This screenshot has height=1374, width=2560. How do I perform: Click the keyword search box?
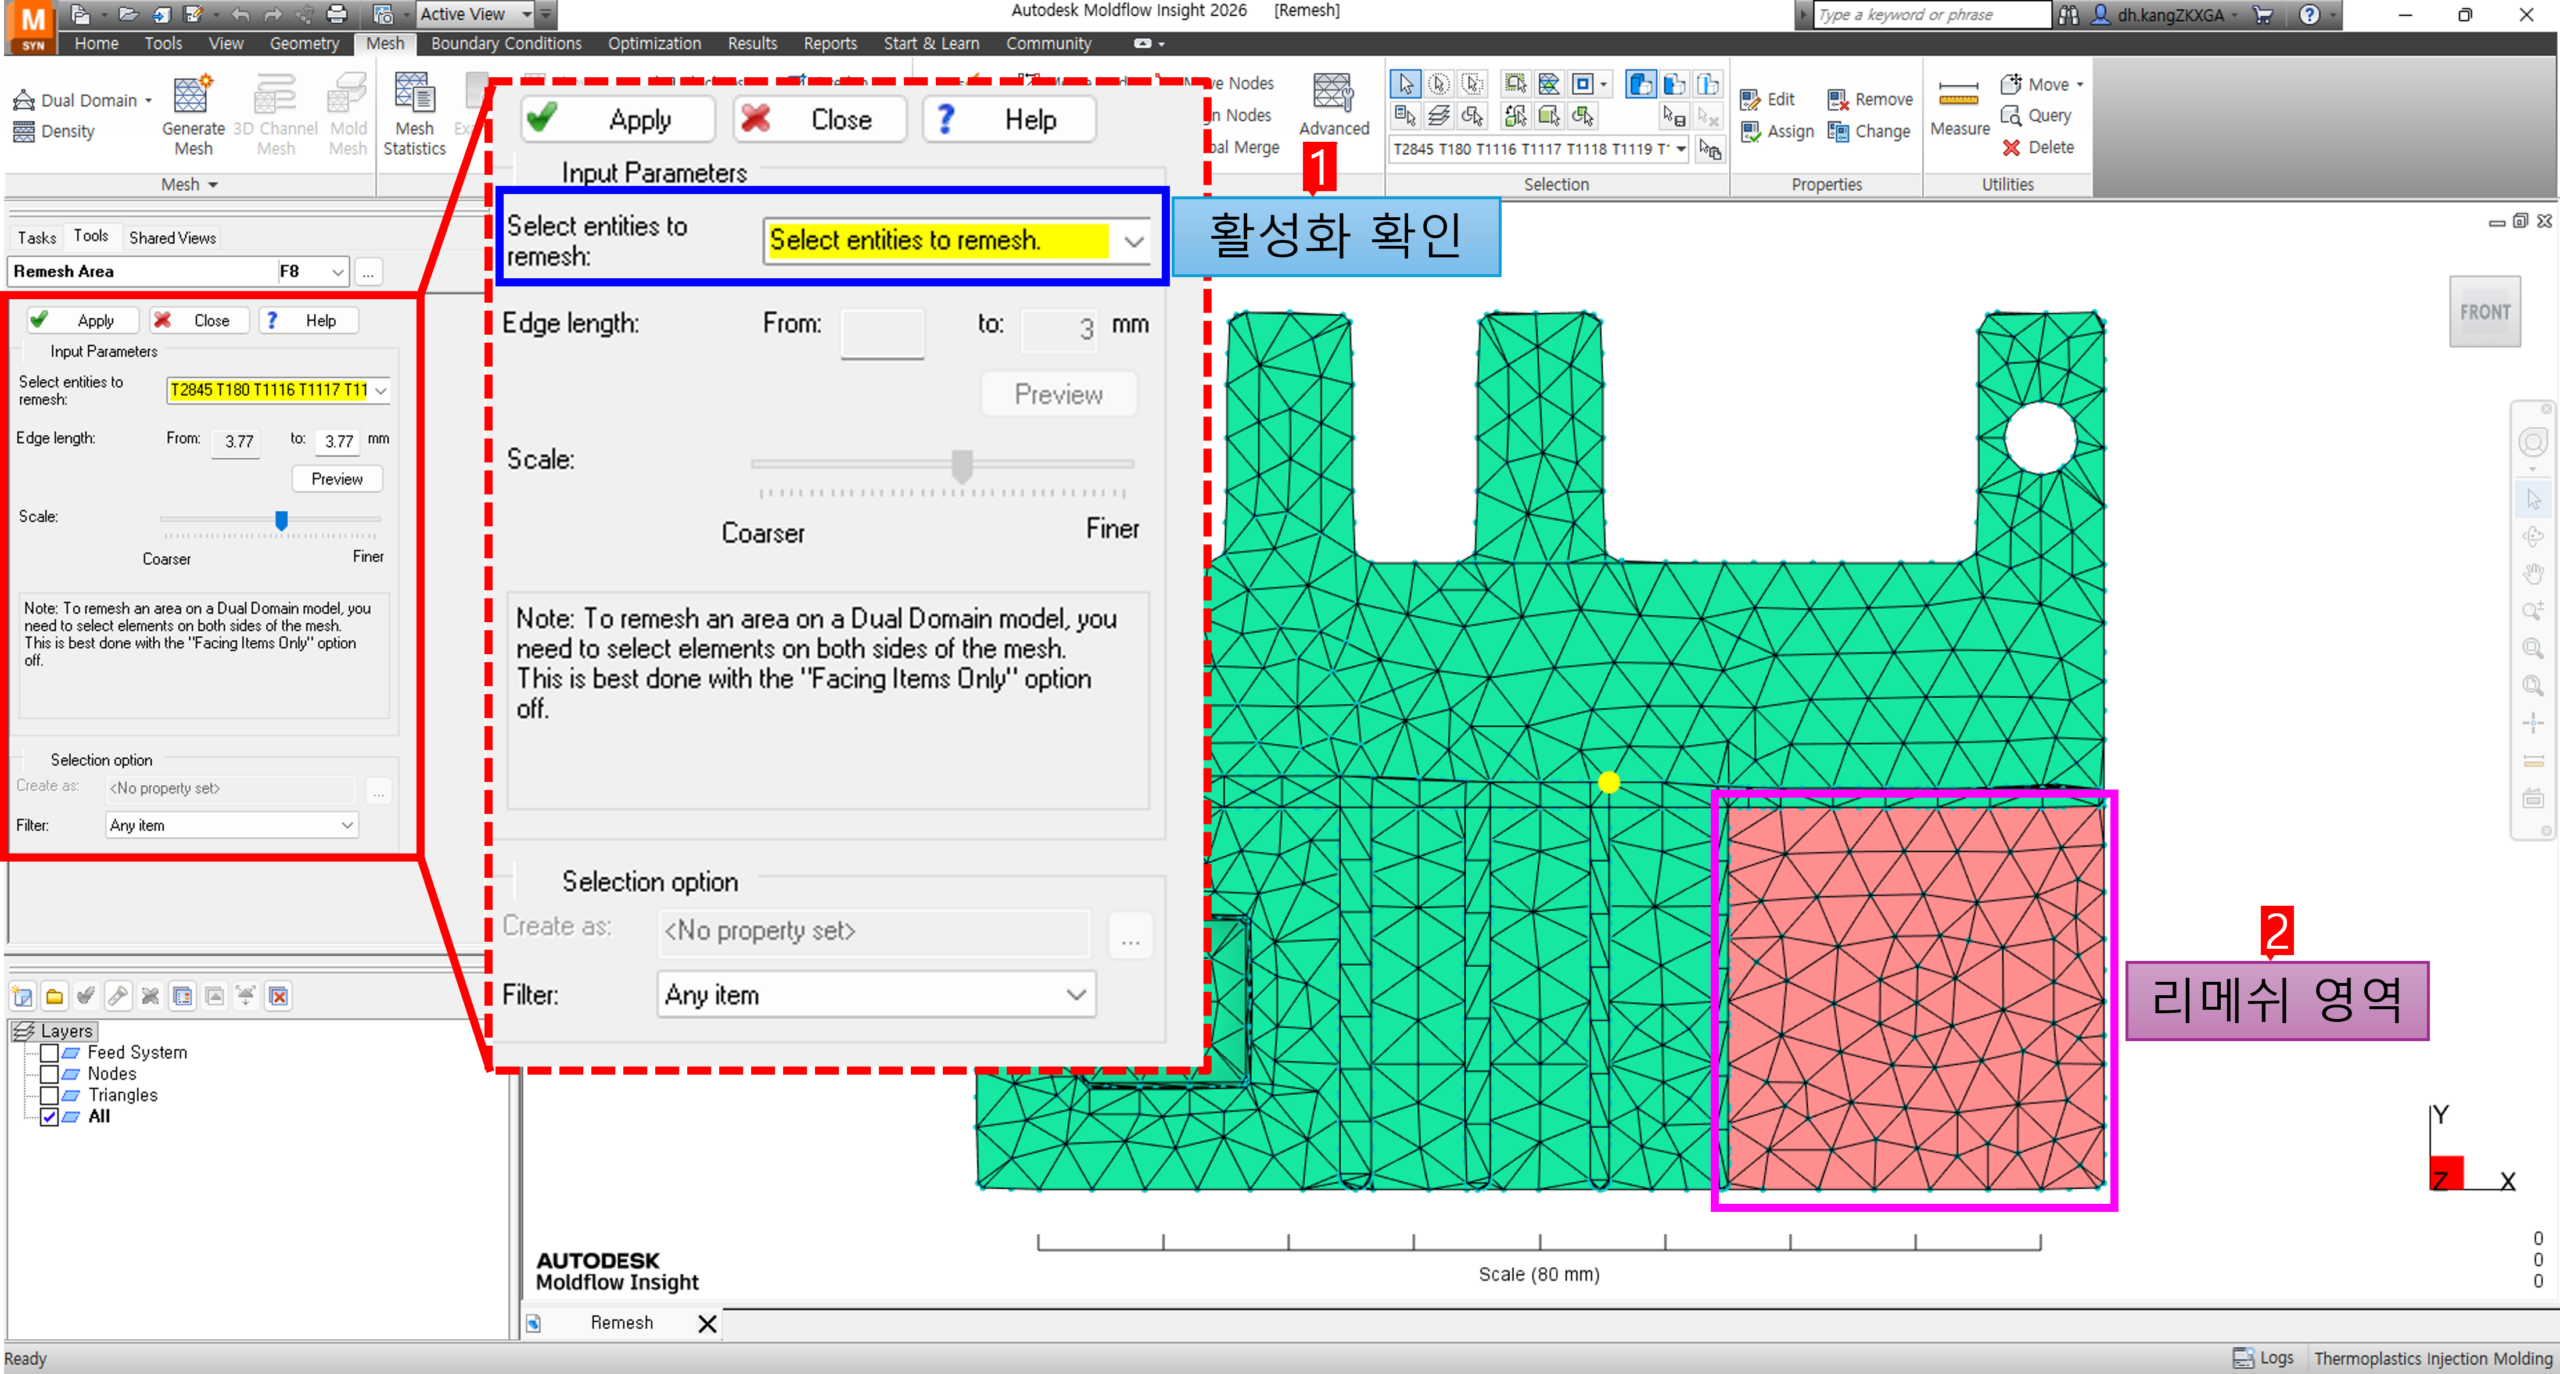(1932, 14)
